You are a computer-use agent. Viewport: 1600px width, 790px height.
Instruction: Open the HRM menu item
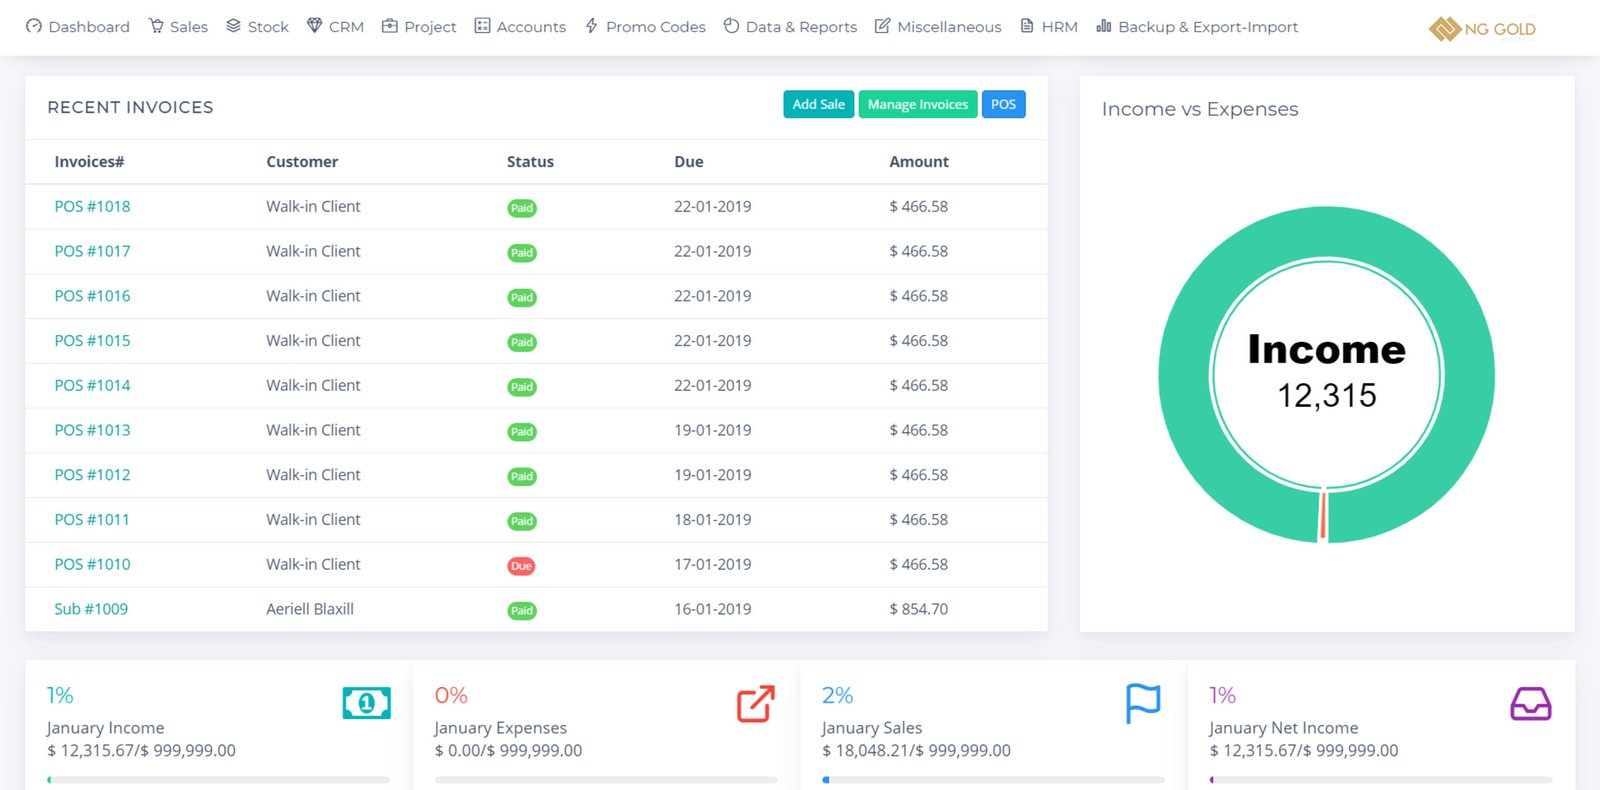(1049, 27)
